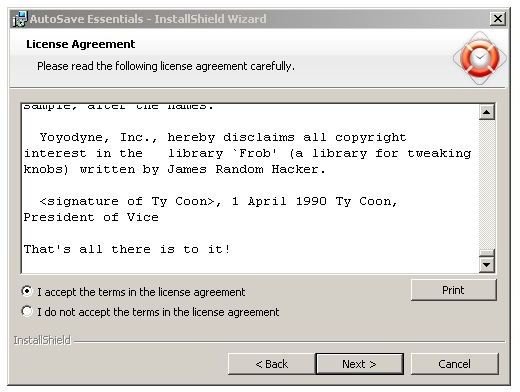Continue installation with the Next button

pyautogui.click(x=359, y=364)
